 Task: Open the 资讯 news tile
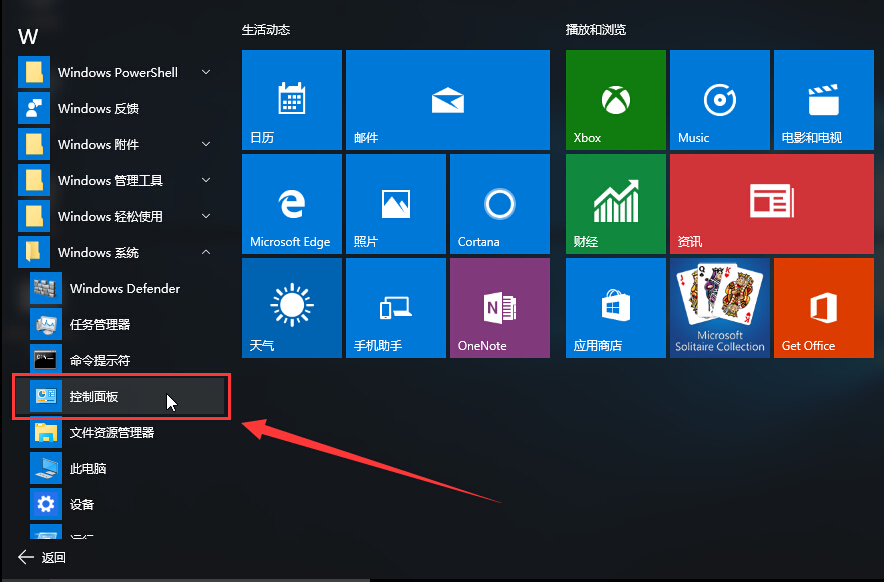point(772,204)
